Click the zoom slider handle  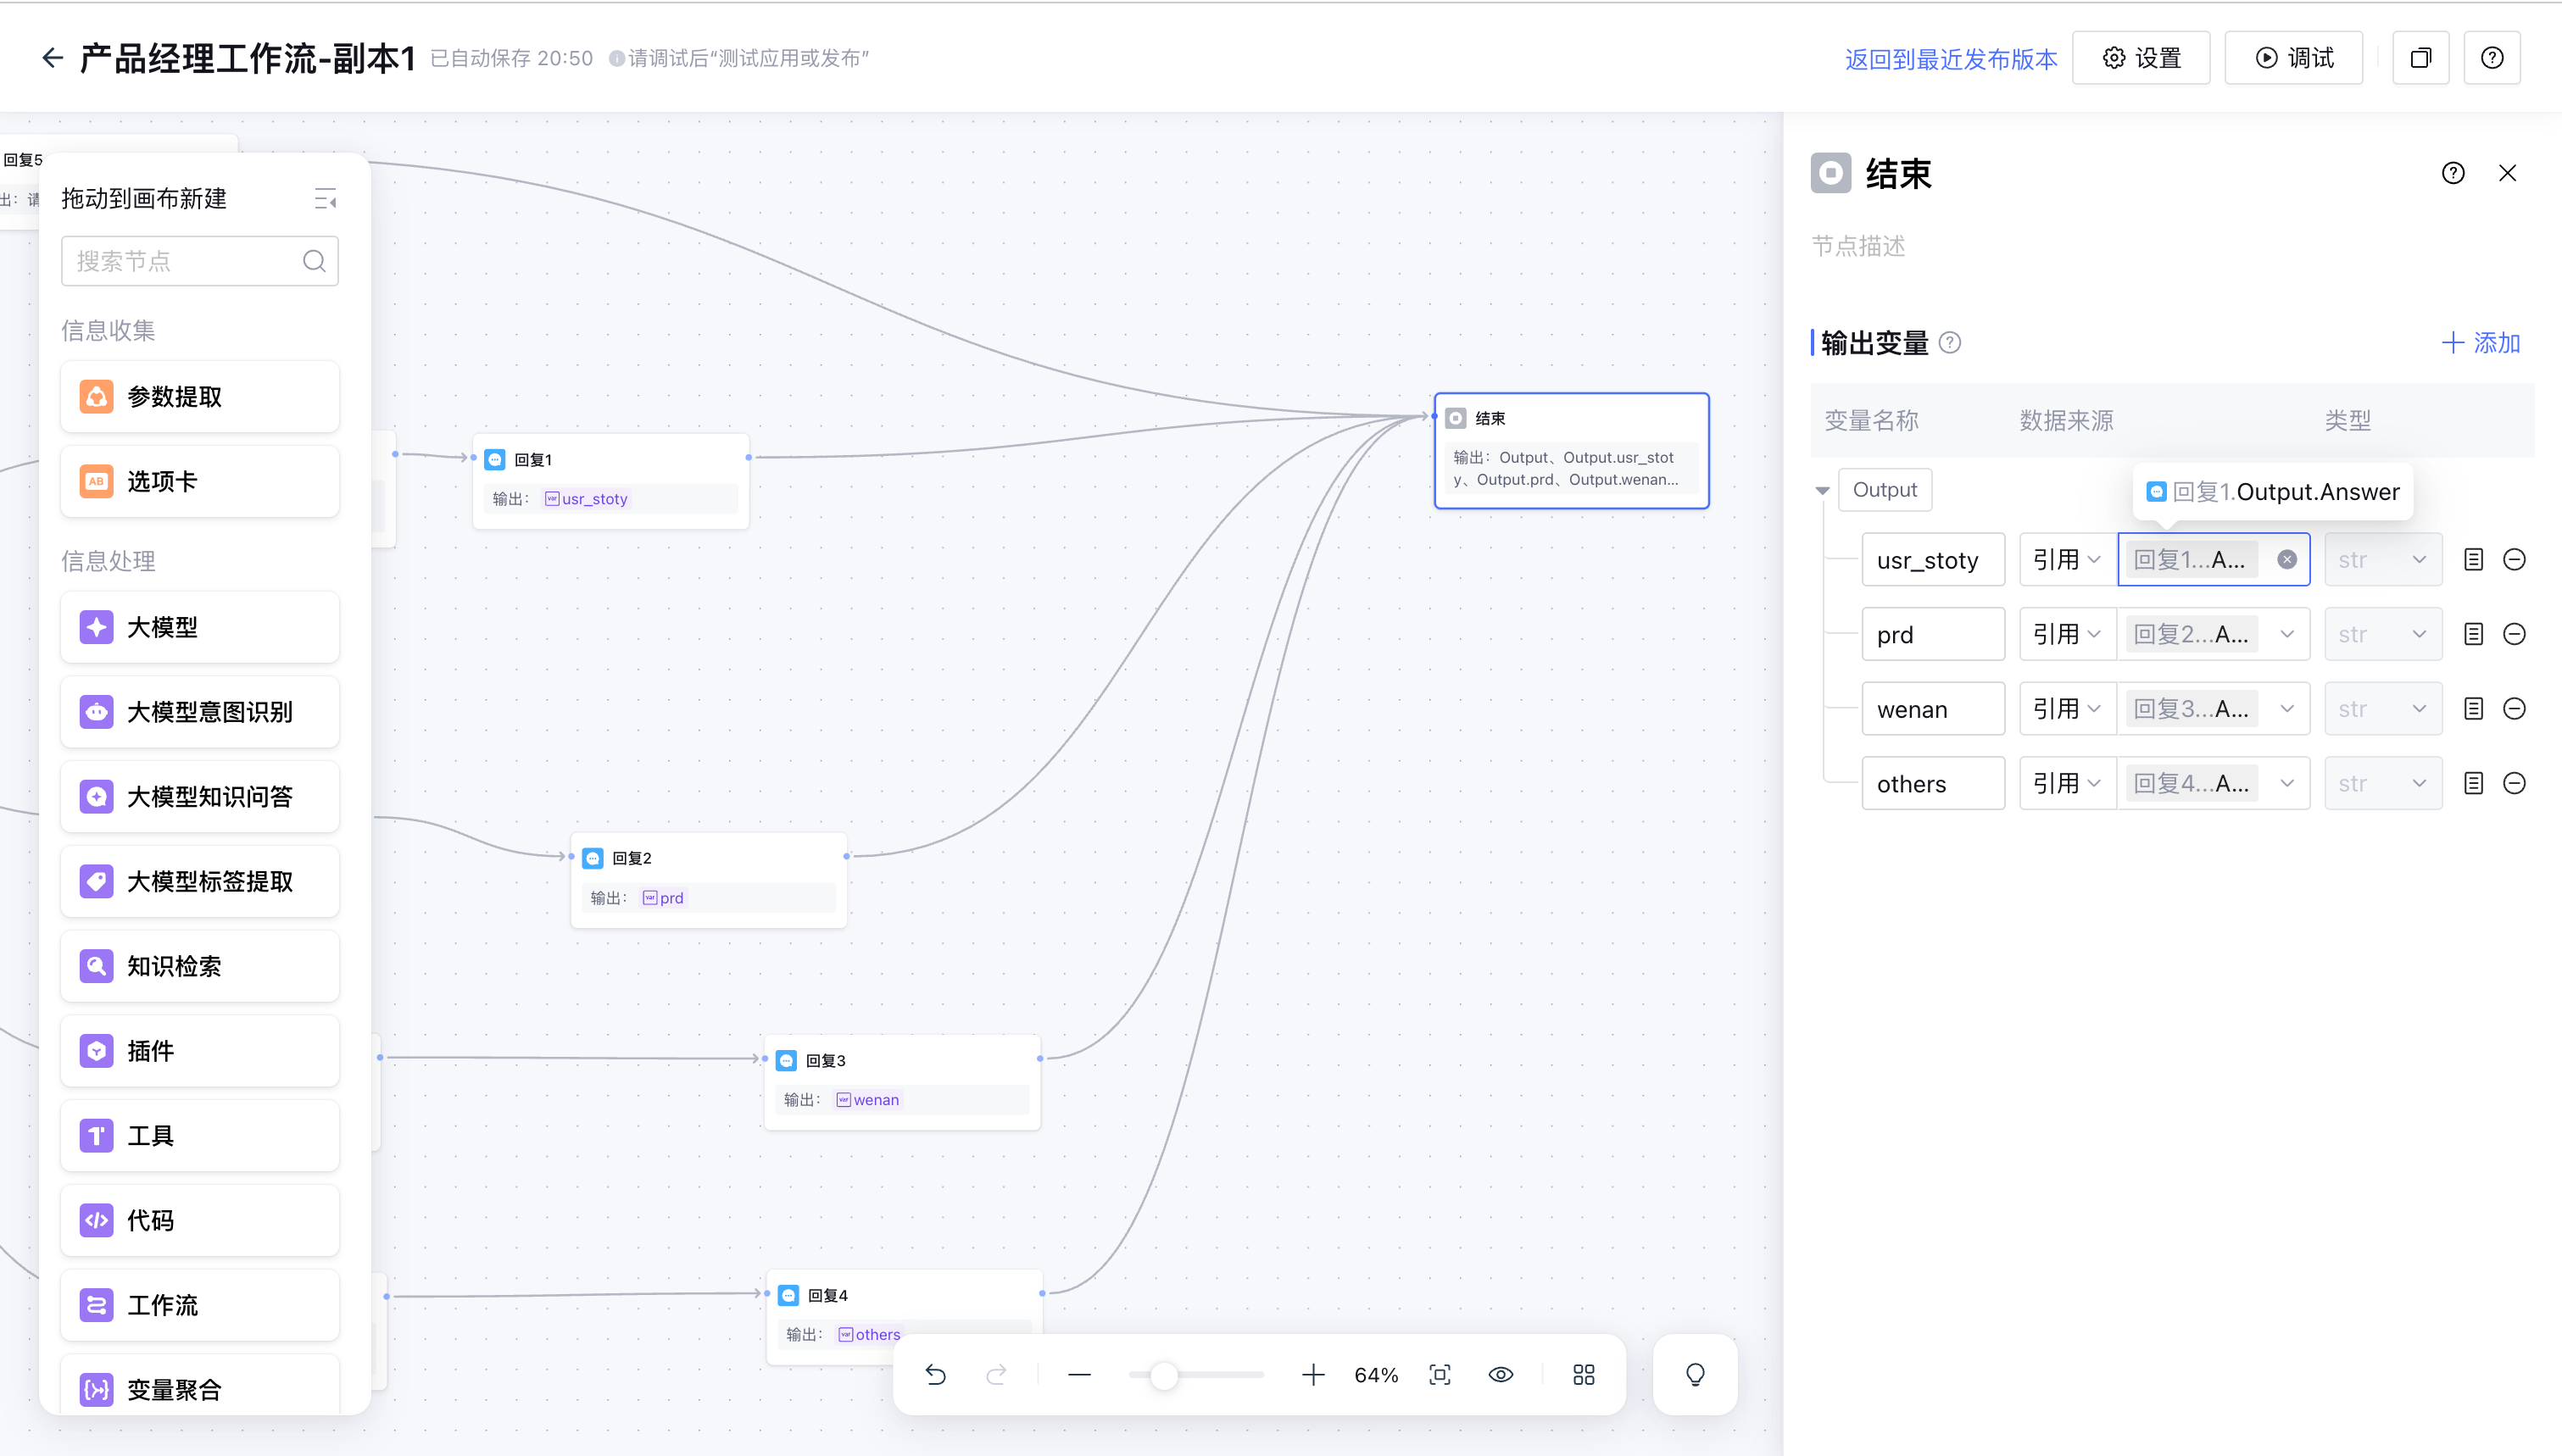[x=1163, y=1375]
